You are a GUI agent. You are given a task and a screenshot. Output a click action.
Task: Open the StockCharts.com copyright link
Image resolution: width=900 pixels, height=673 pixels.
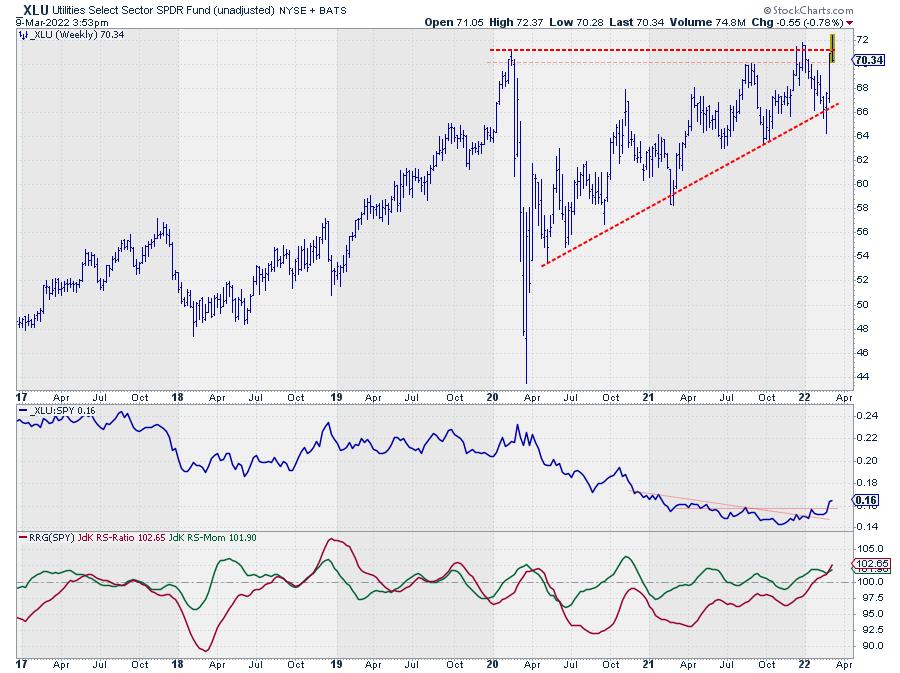point(808,10)
